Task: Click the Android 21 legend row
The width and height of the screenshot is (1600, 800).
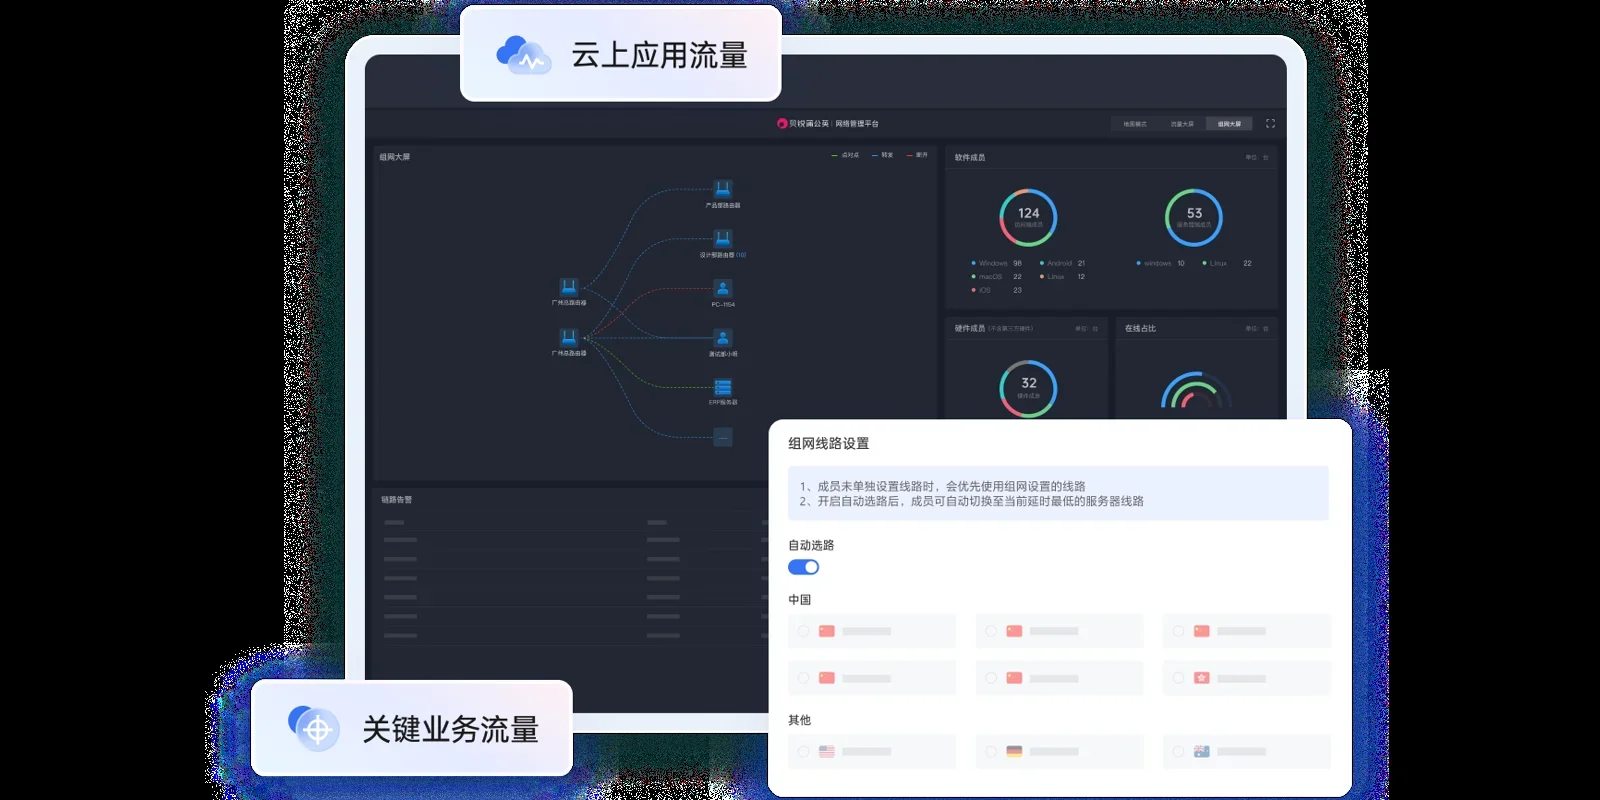Action: click(1063, 263)
